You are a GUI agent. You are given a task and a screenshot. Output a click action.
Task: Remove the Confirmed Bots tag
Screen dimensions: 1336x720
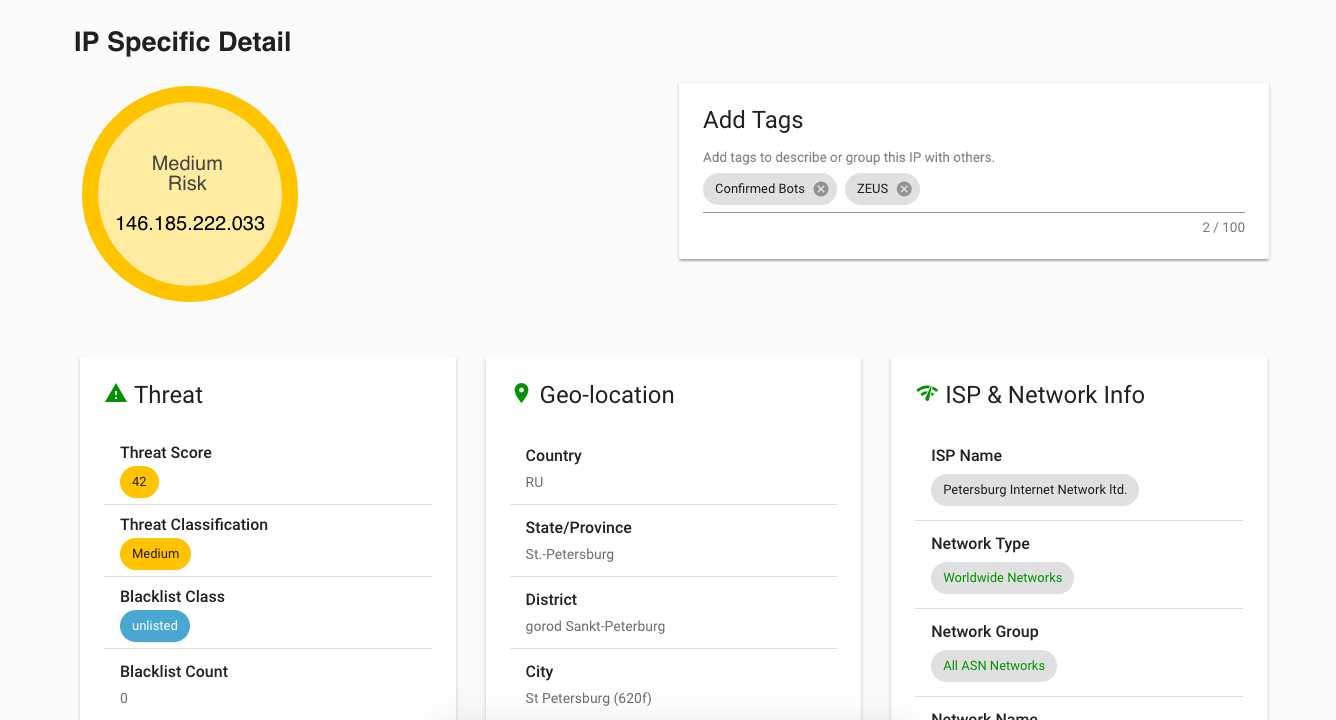(821, 189)
